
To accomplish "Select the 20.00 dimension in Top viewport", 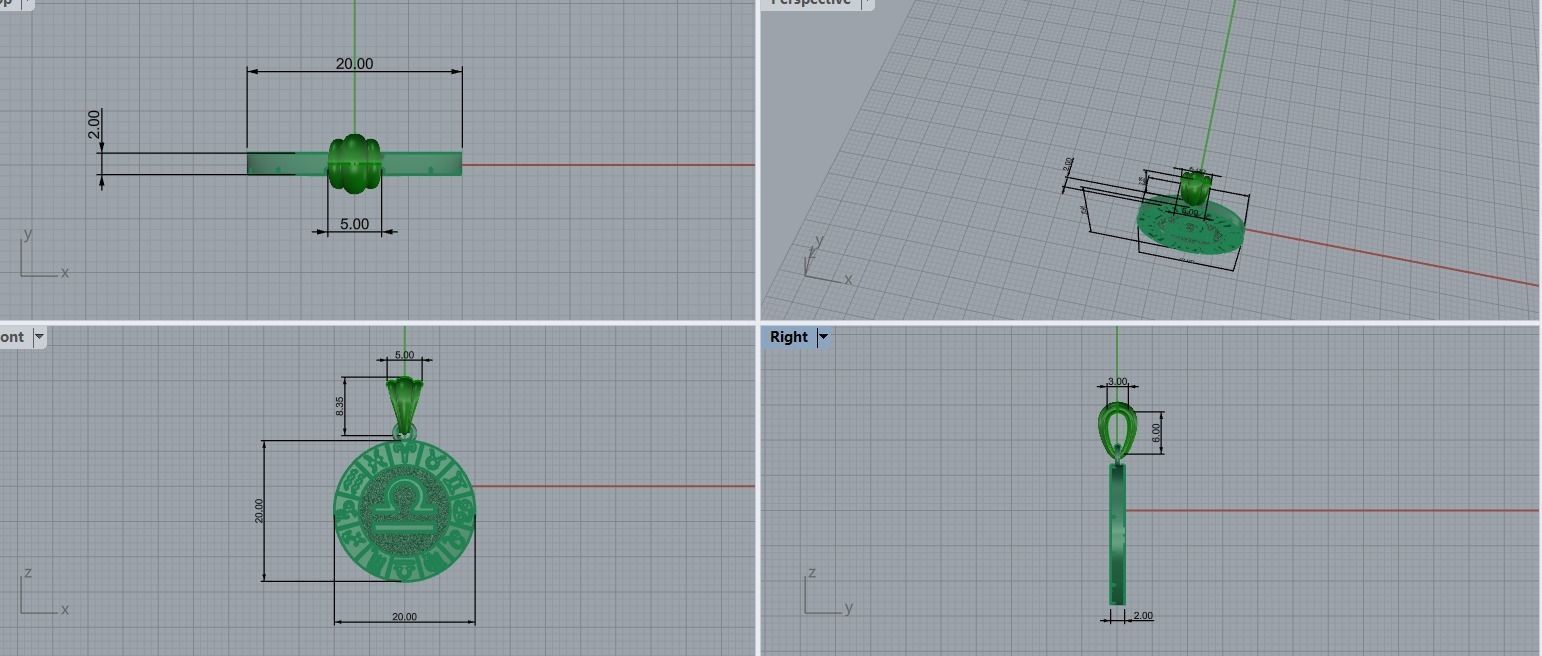I will [x=354, y=63].
